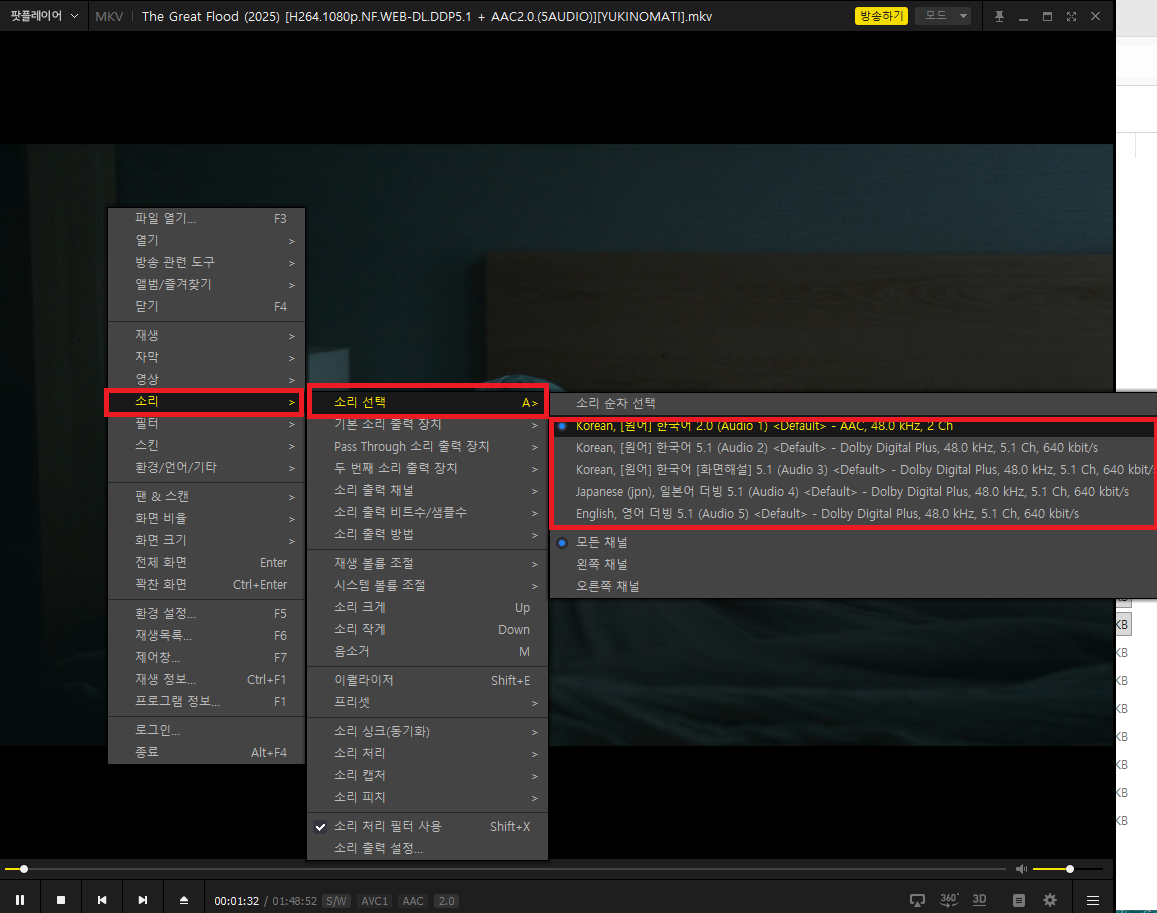This screenshot has height=913, width=1157.
Task: Open the screen cast icon in bottom bar
Action: click(x=917, y=900)
